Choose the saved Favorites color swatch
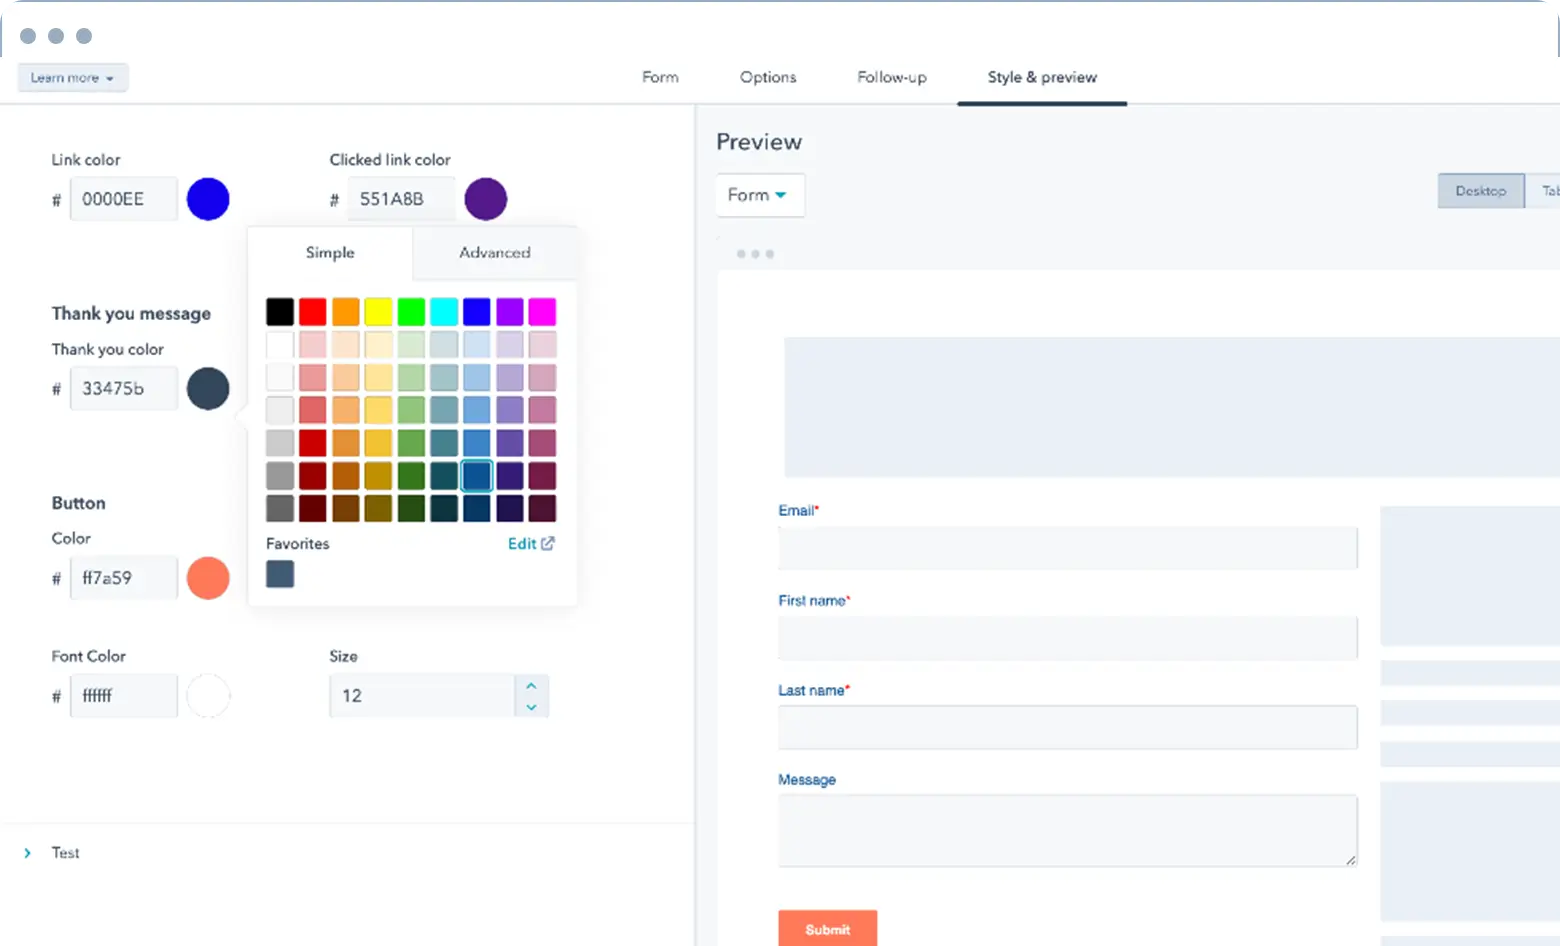This screenshot has height=946, width=1560. tap(280, 574)
